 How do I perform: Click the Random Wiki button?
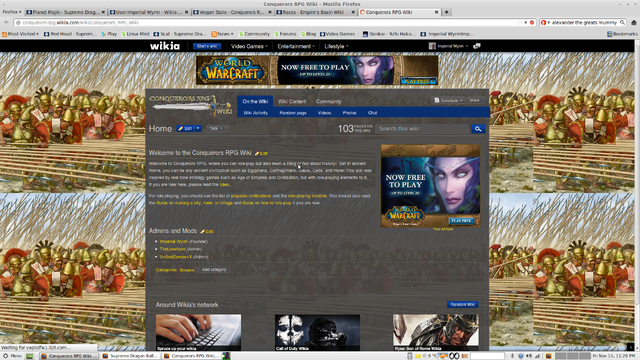(x=462, y=304)
